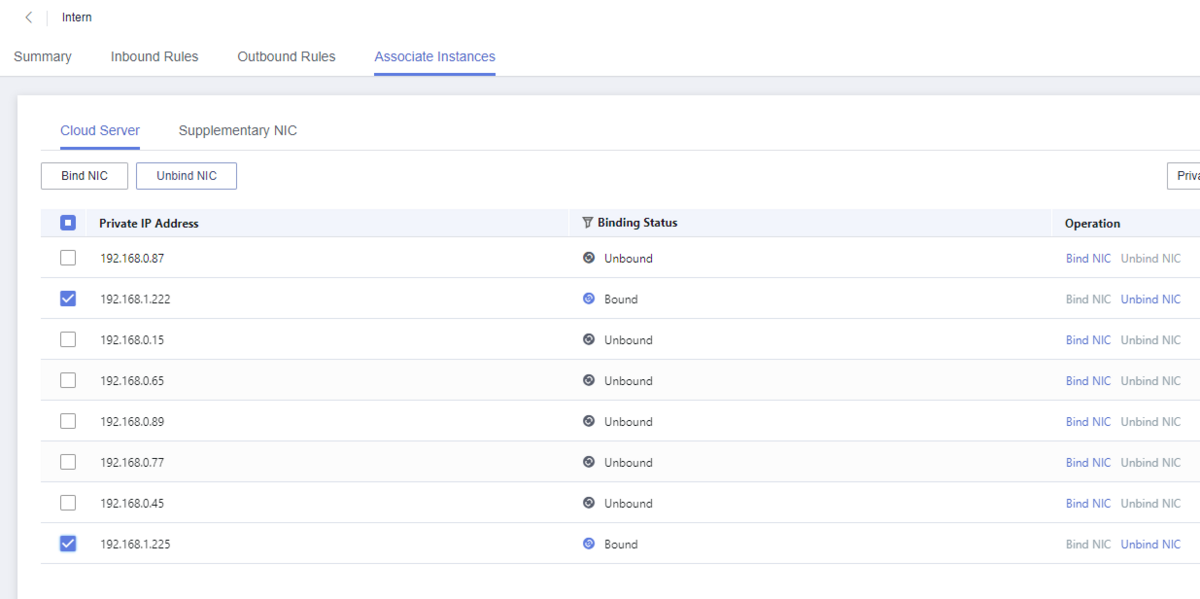The width and height of the screenshot is (1200, 599).
Task: Click Unbound status icon for 192.168.0.89
Action: (589, 422)
